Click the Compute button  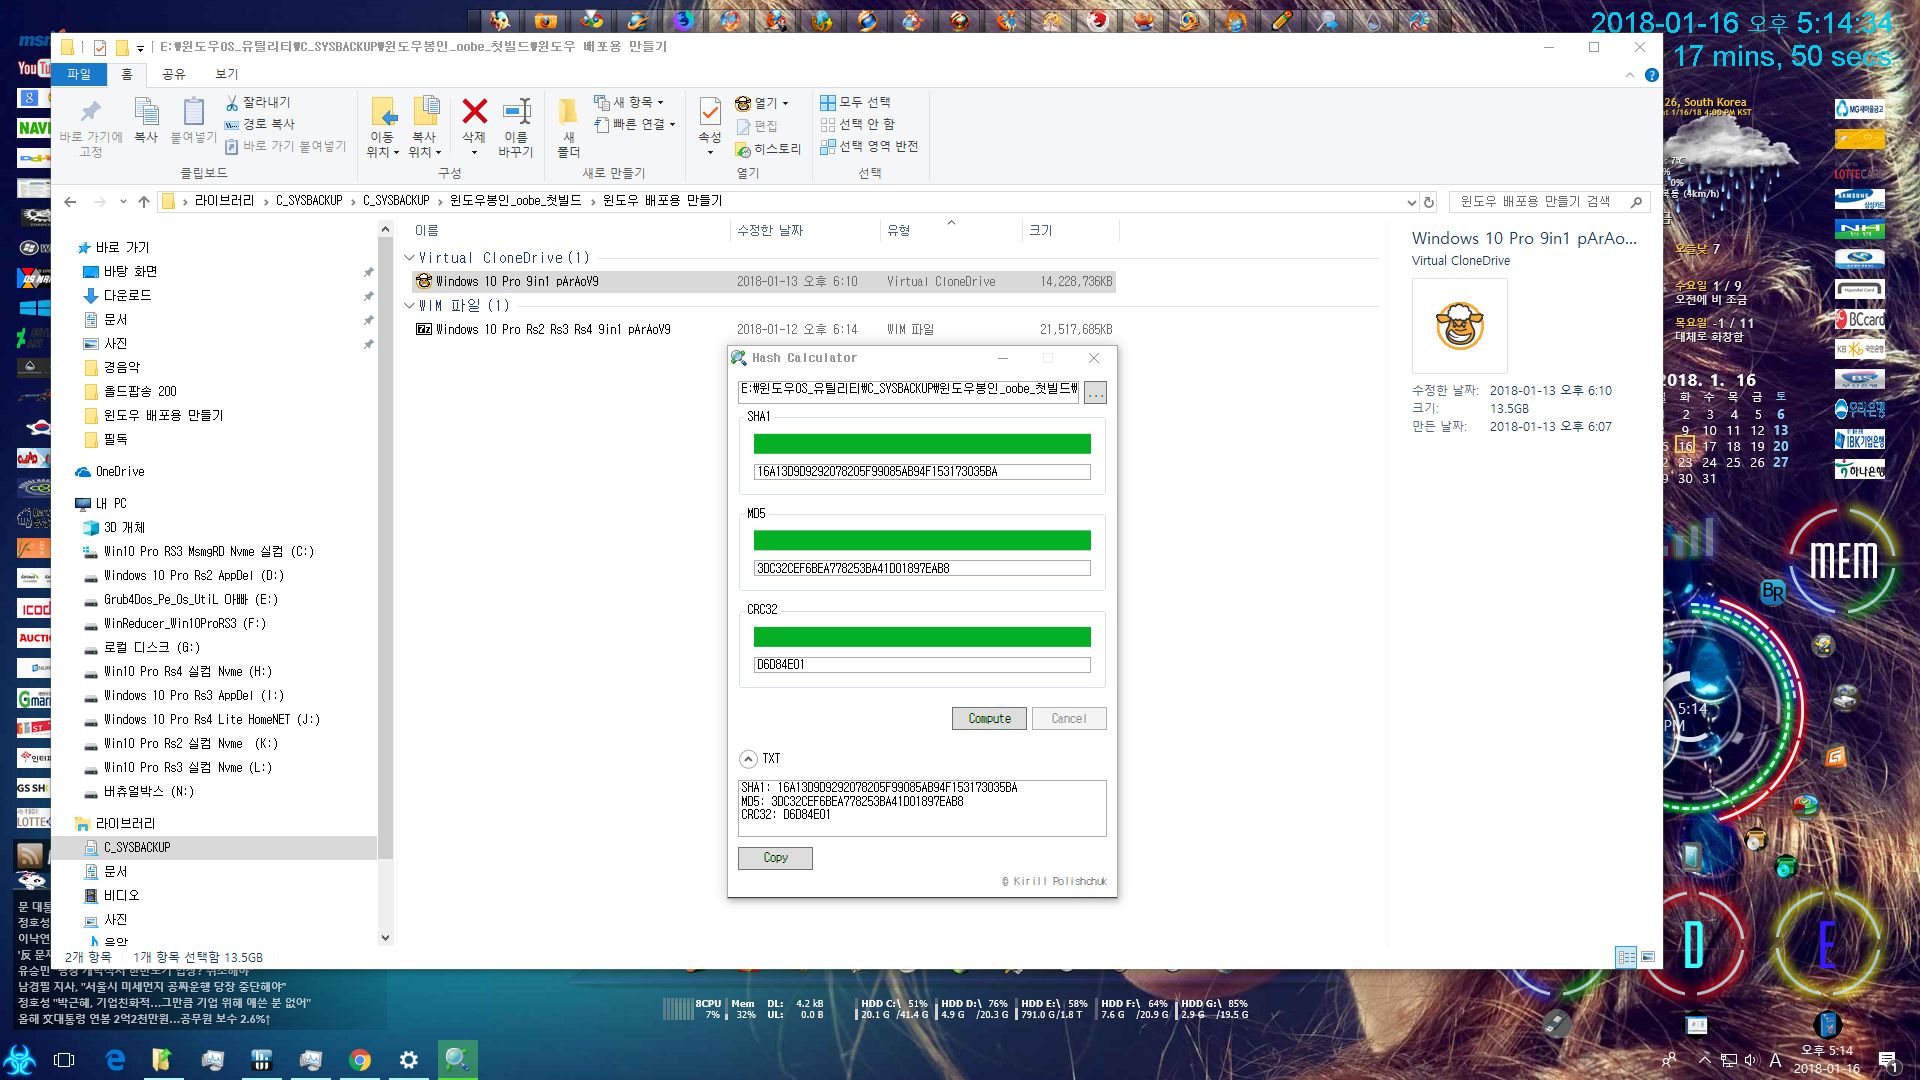[989, 718]
